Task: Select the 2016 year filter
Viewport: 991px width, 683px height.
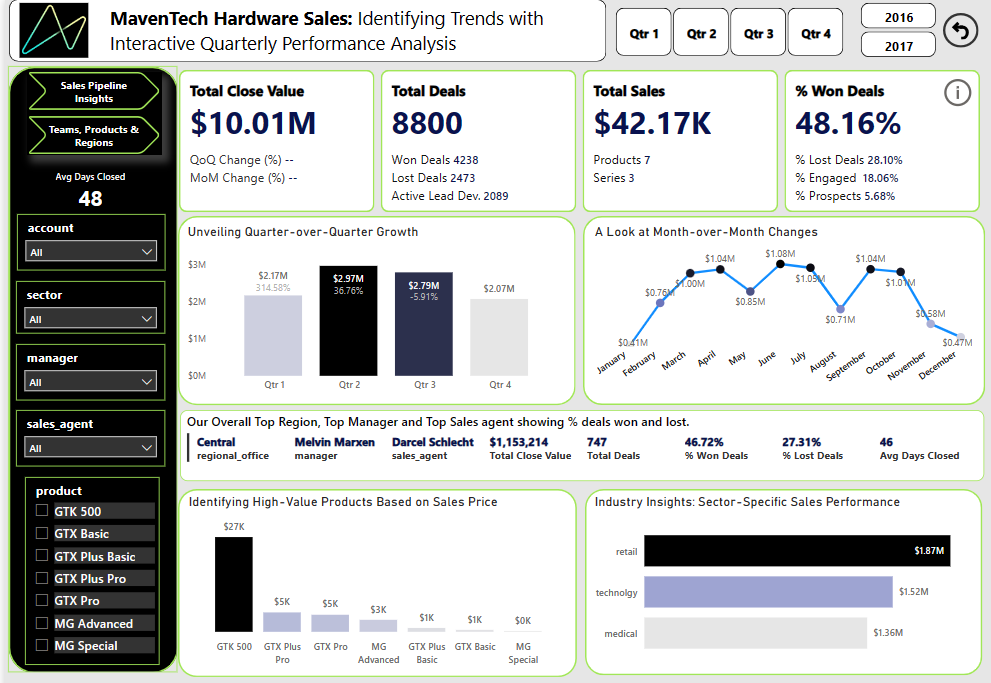Action: click(897, 17)
